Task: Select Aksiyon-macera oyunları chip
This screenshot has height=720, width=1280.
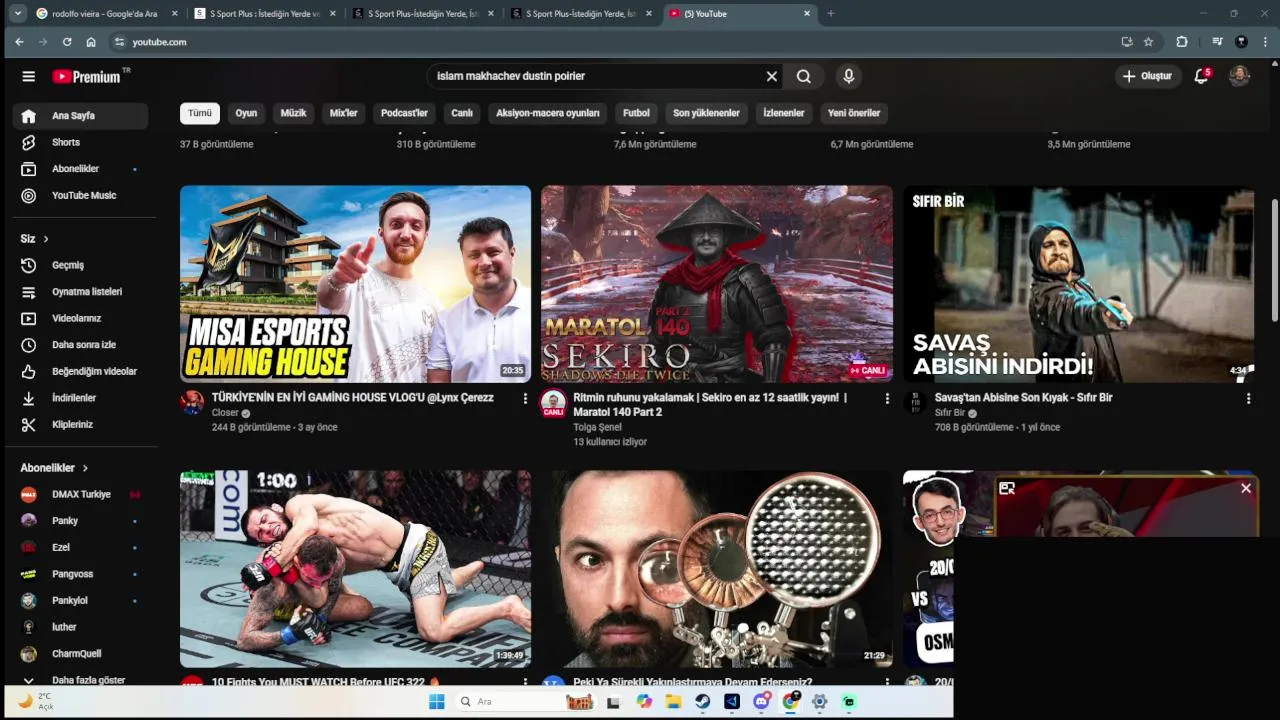Action: [x=548, y=113]
